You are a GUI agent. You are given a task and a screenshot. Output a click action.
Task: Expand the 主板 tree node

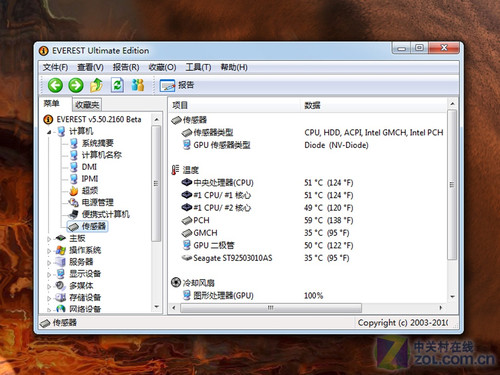click(x=49, y=239)
